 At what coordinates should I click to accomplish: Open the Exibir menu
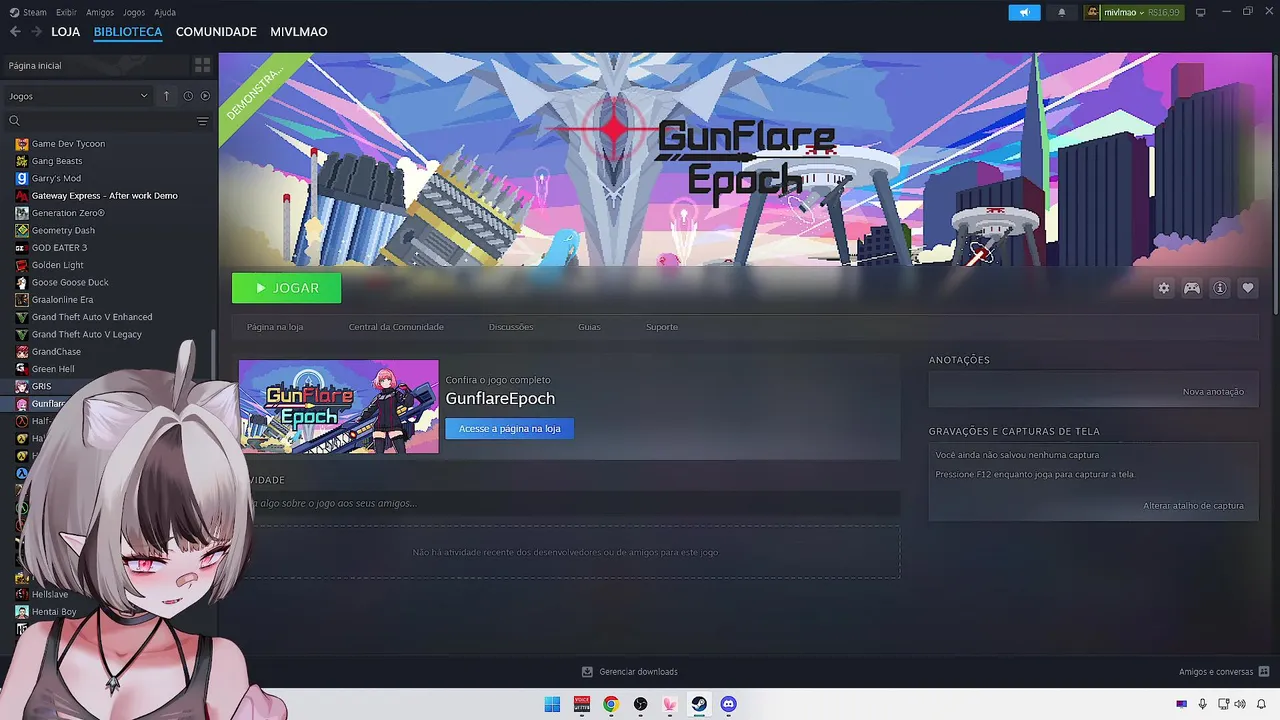[66, 12]
